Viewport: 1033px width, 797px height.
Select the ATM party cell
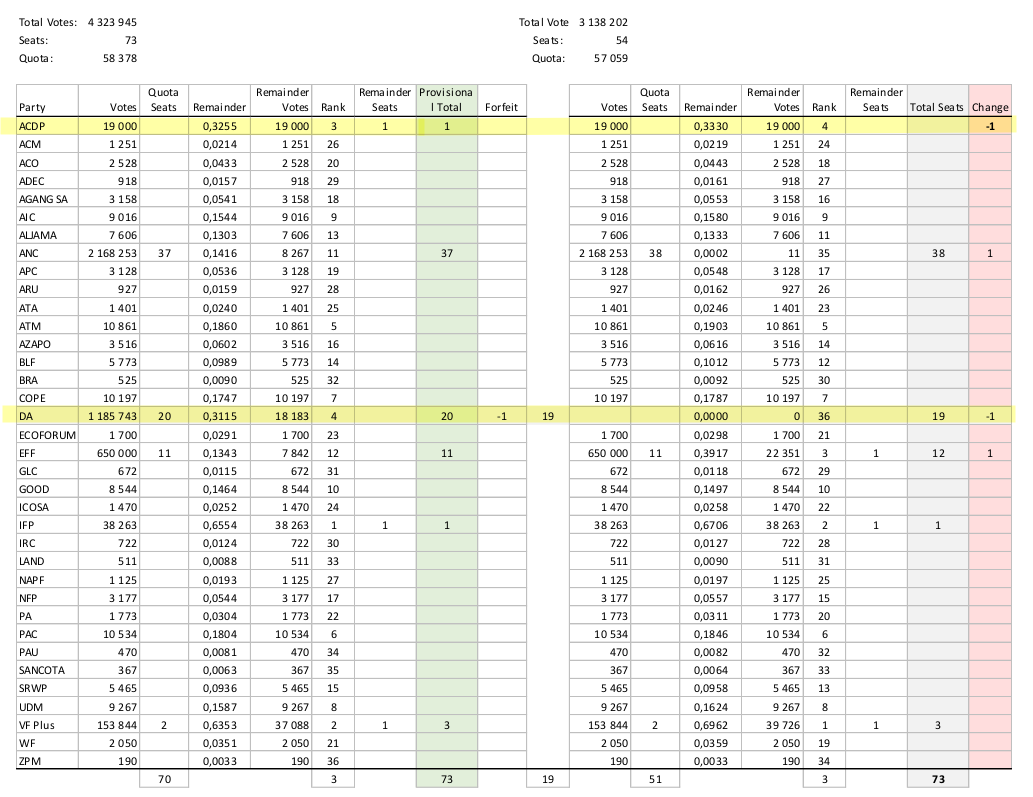point(47,326)
